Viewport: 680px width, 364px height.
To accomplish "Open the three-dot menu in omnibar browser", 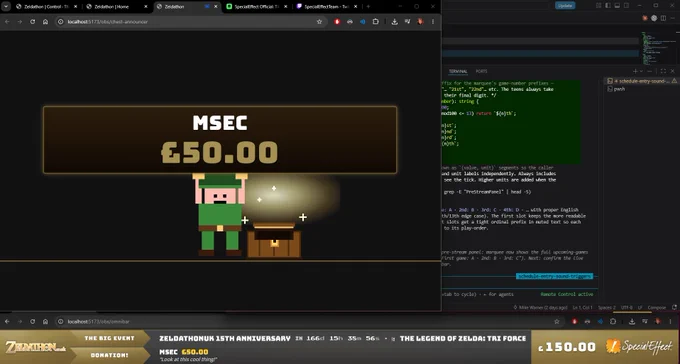I will click(670, 321).
